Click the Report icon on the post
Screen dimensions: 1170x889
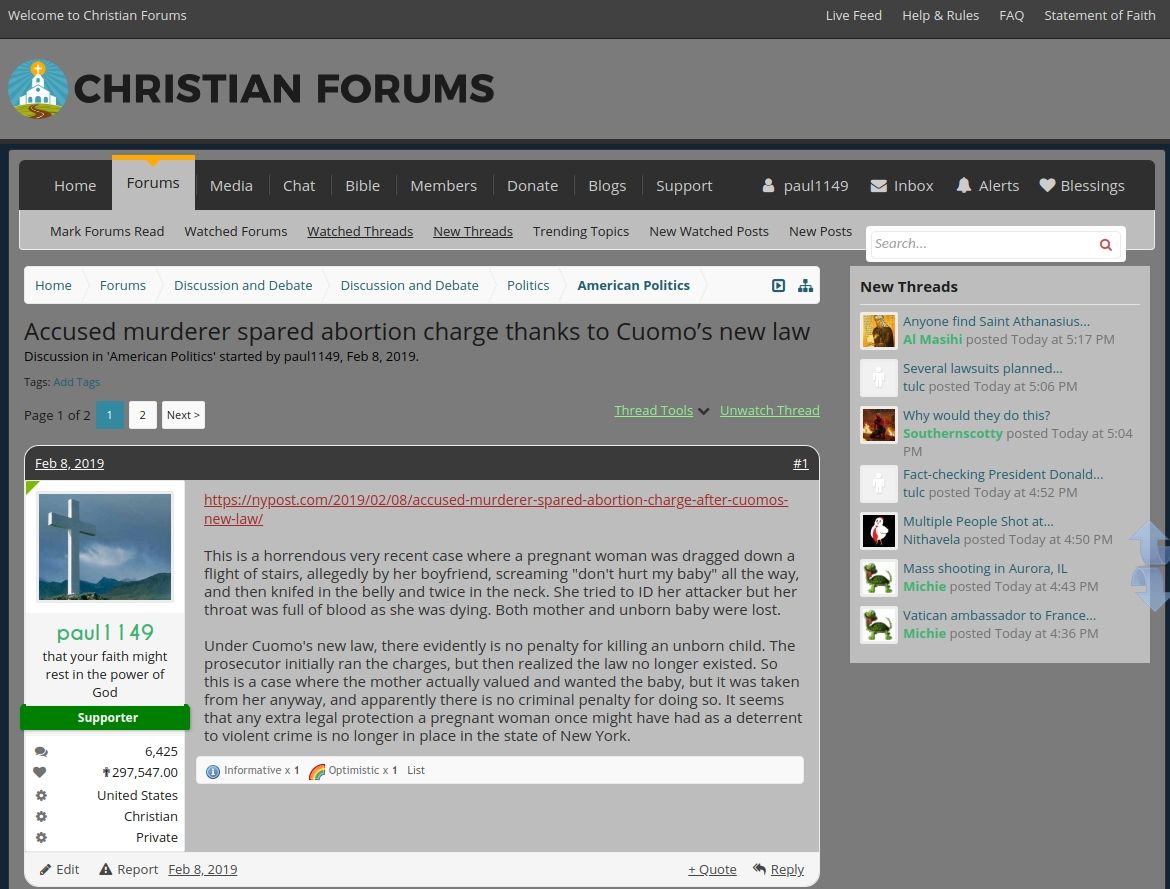coord(108,869)
